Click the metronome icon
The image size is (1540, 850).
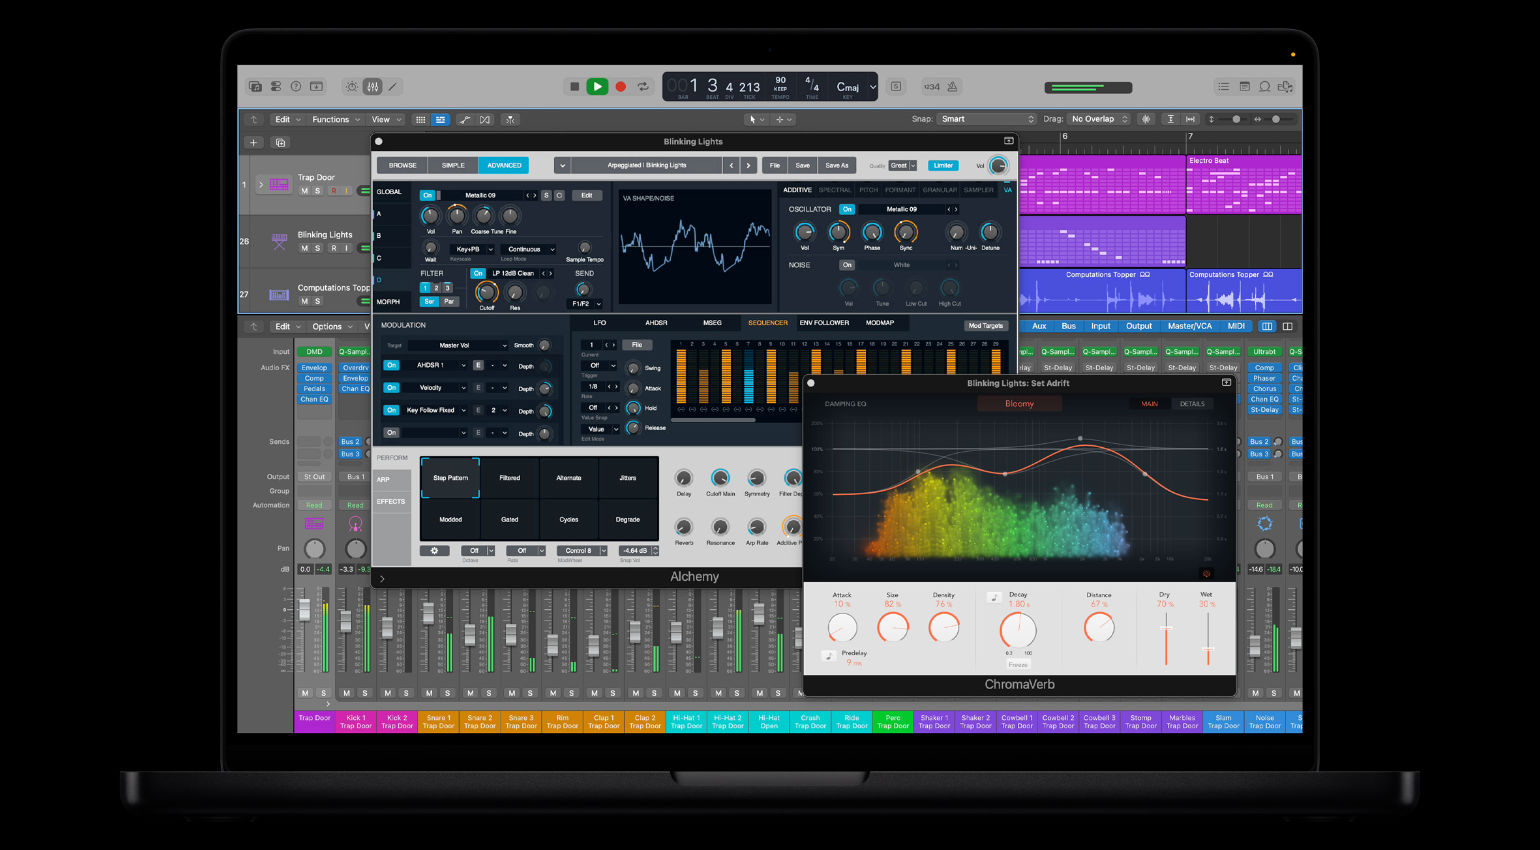click(x=952, y=87)
